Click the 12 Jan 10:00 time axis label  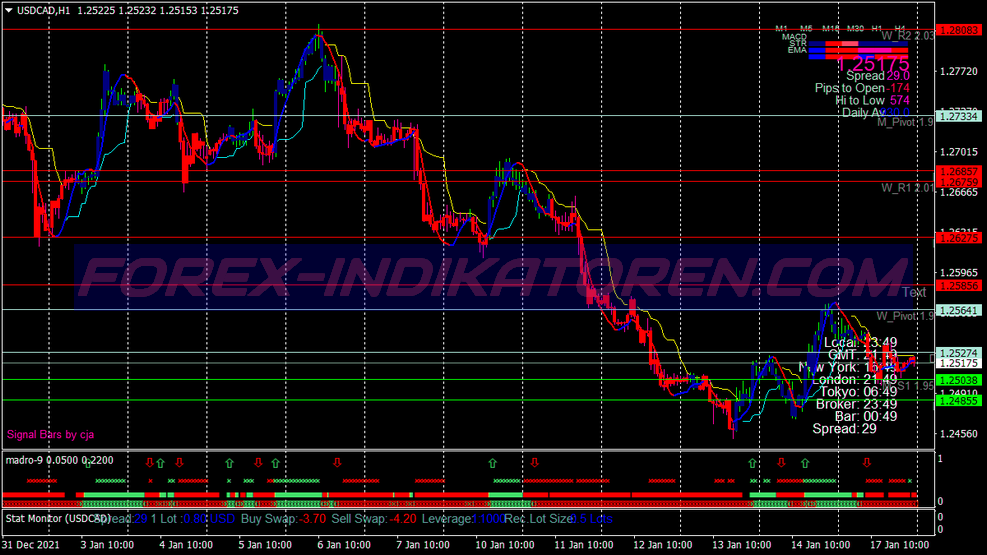[662, 544]
